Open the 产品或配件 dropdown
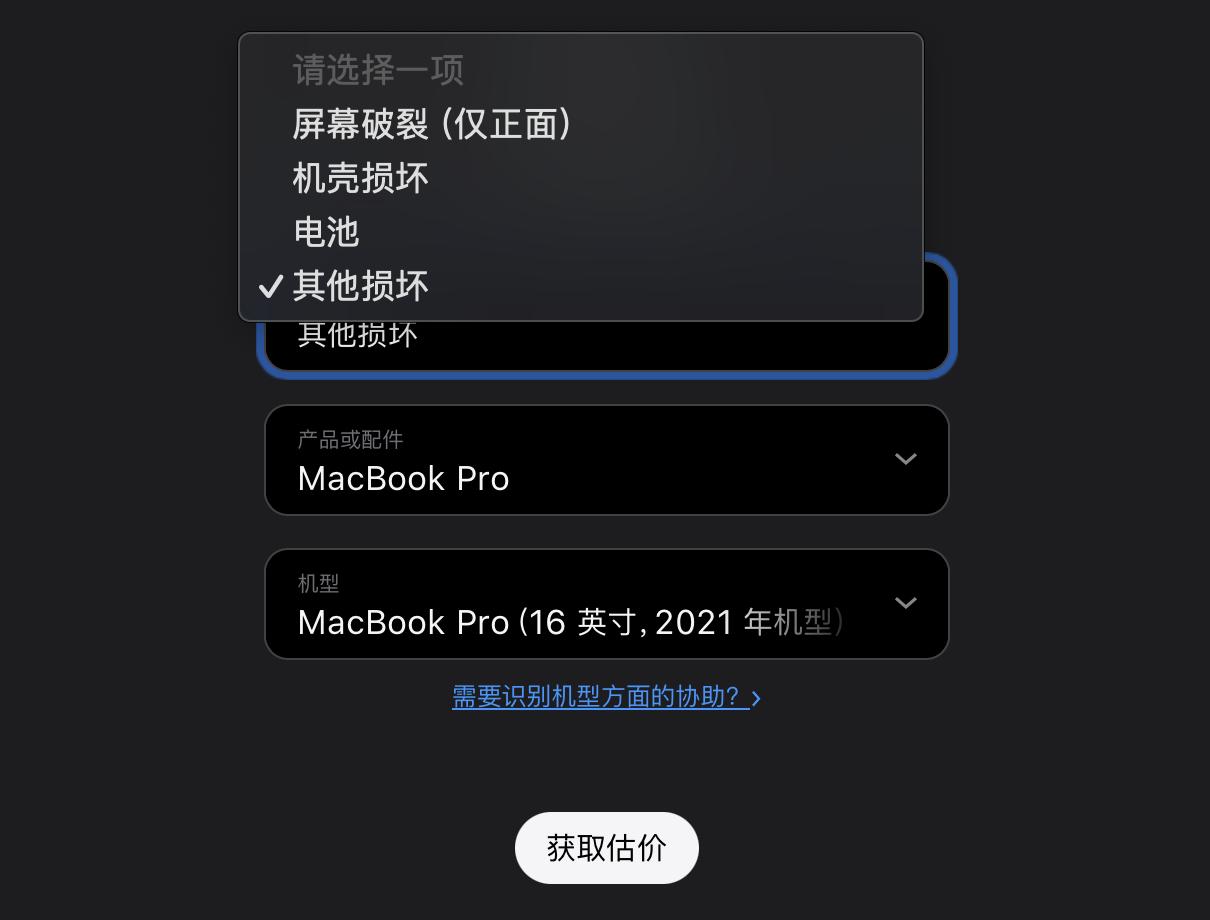The width and height of the screenshot is (1210, 920). [x=606, y=460]
